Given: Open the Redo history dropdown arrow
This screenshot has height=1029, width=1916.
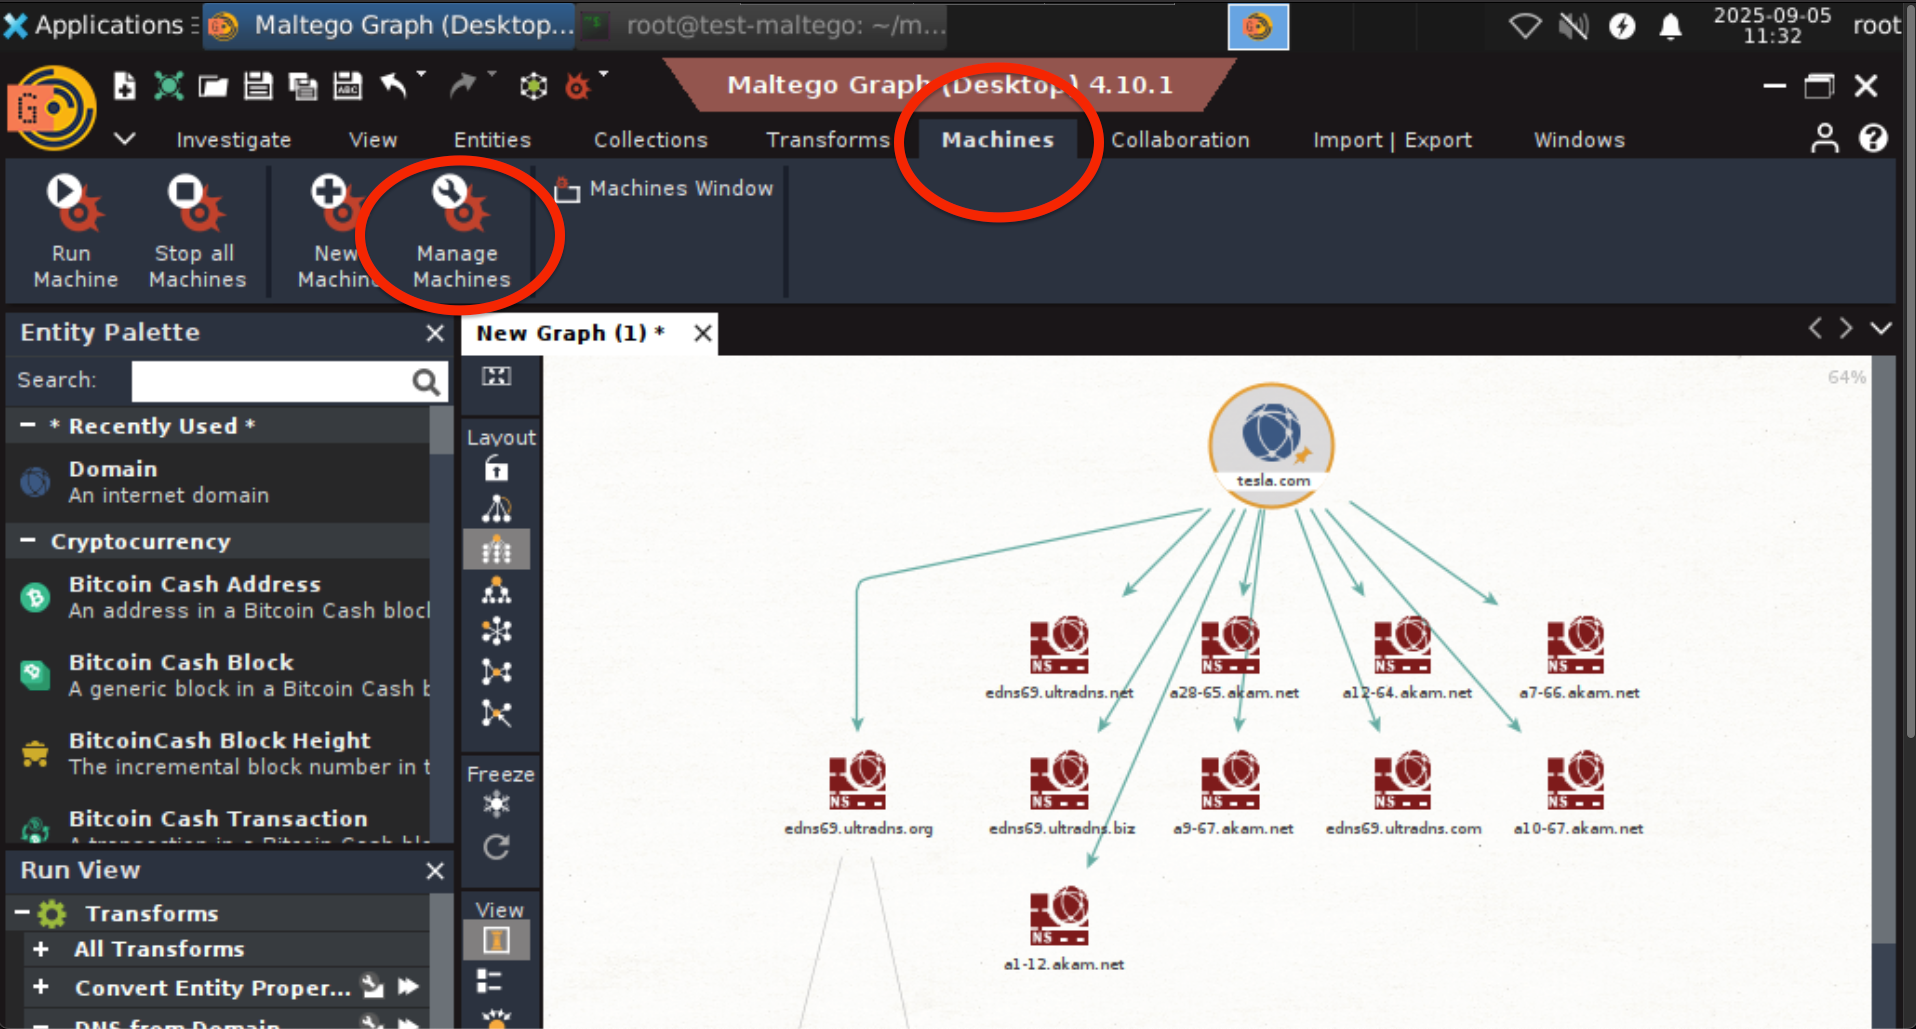Looking at the screenshot, I should tap(491, 74).
